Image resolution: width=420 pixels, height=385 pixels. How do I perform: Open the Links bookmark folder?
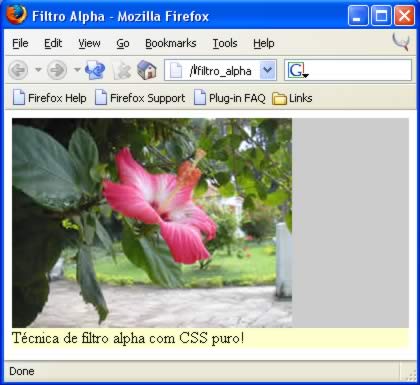point(292,98)
